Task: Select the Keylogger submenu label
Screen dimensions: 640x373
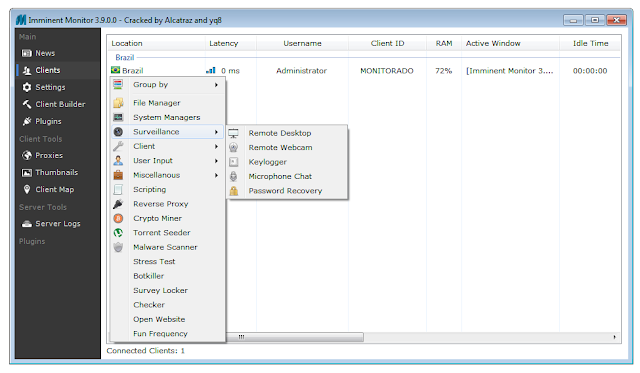Action: coord(268,162)
